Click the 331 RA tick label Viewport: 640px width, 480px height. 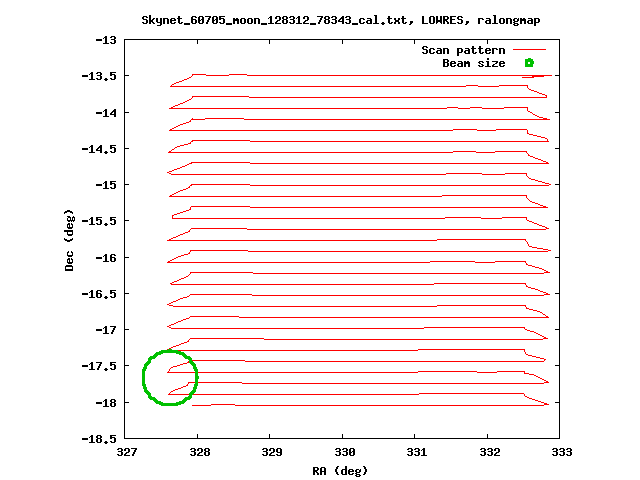click(x=417, y=452)
